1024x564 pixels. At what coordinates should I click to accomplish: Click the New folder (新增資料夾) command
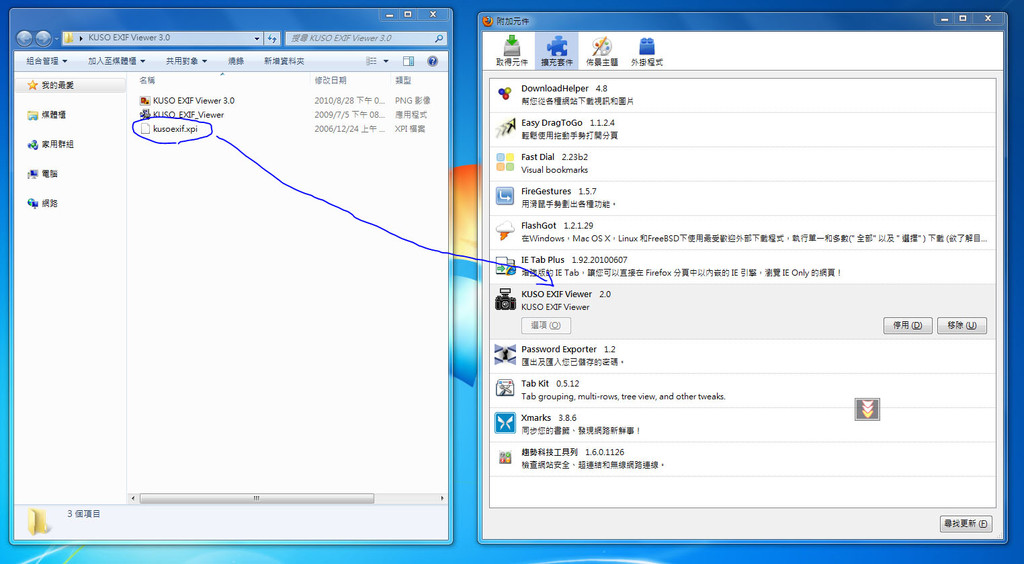[284, 61]
